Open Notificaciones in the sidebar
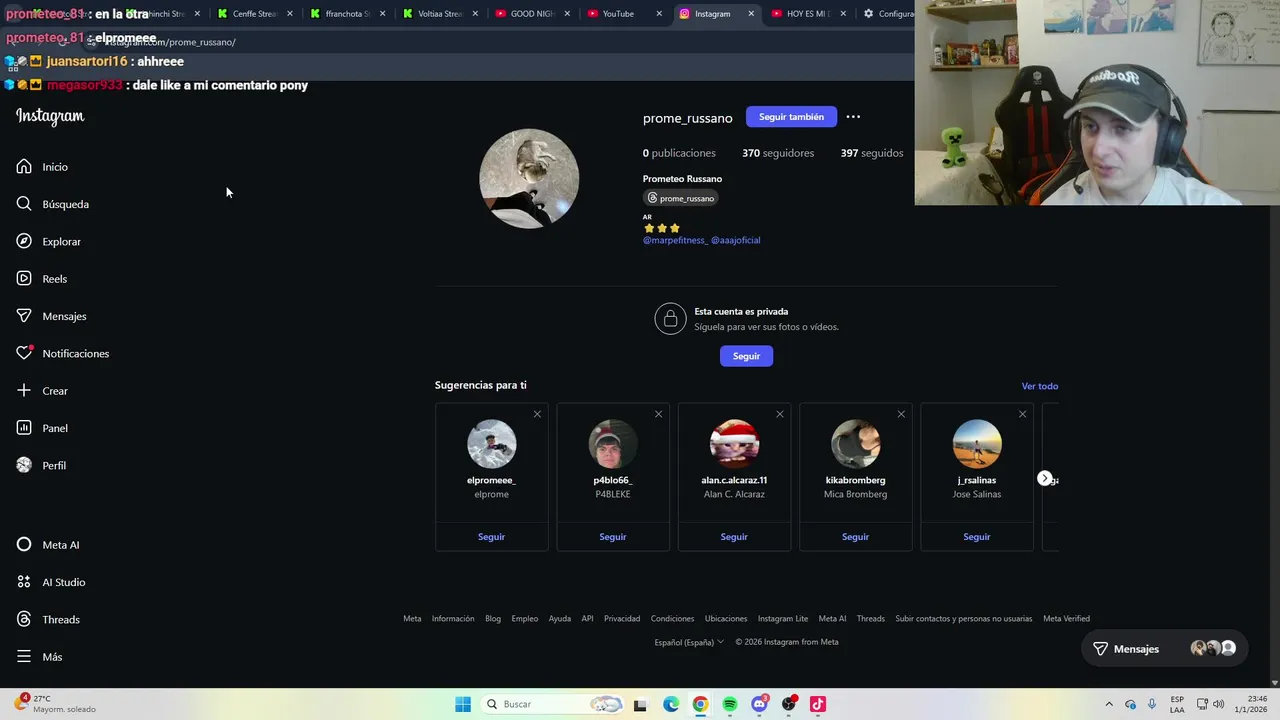Image resolution: width=1280 pixels, height=720 pixels. tap(62, 353)
